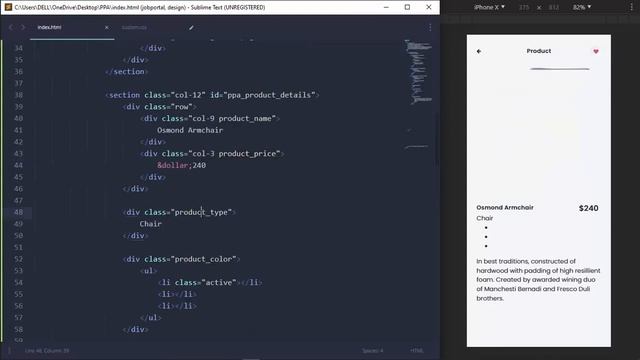
Task: Click the col-9 product_name div on line 40
Action: 210,118
